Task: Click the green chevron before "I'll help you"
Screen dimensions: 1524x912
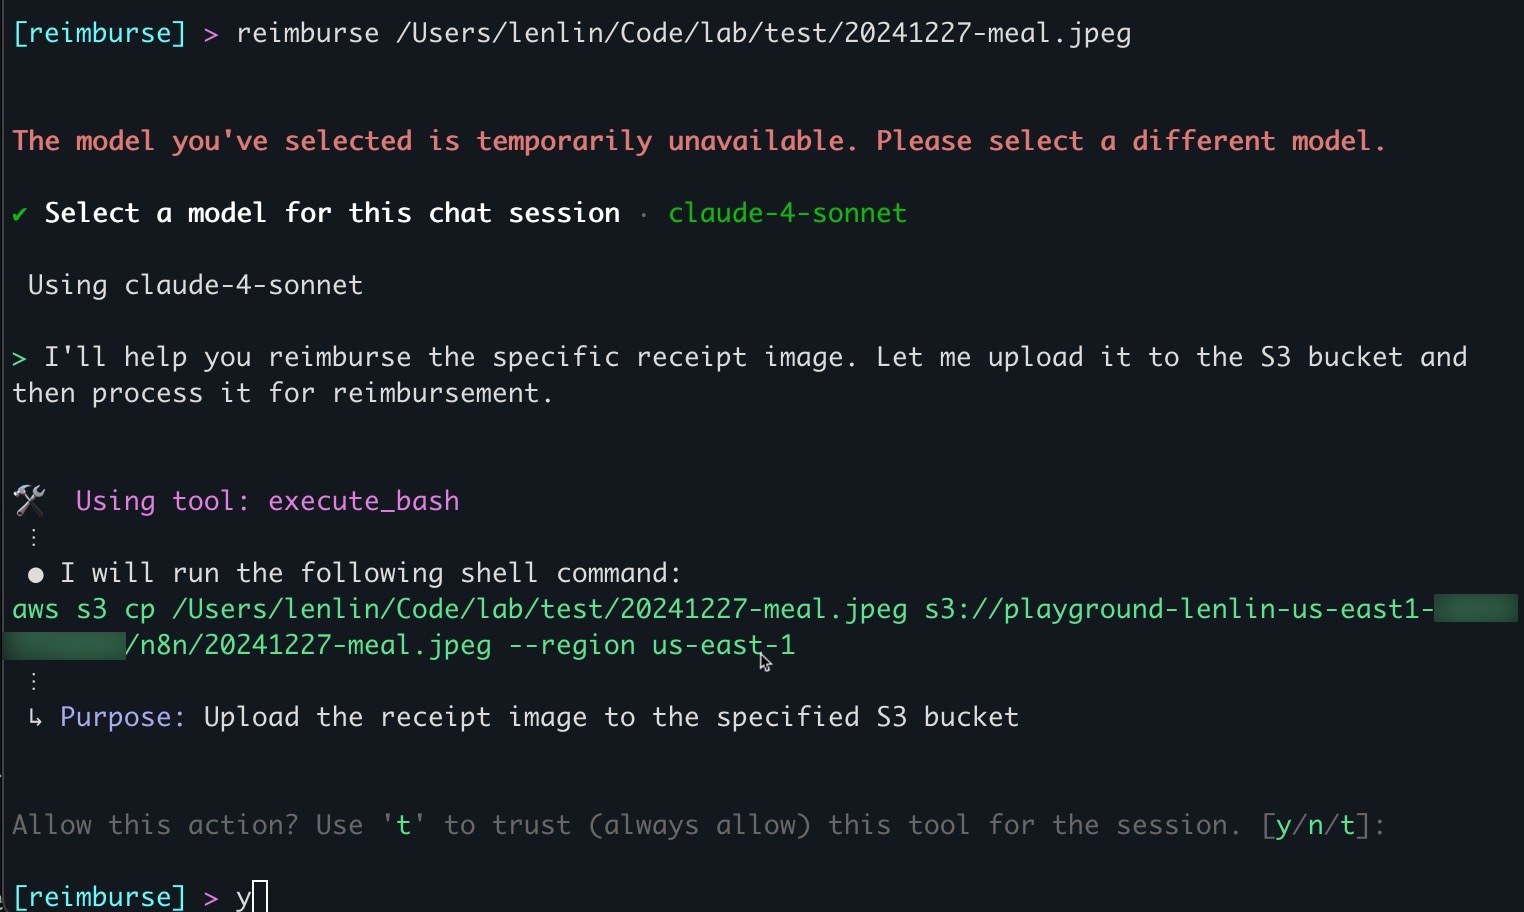Action: 20,357
